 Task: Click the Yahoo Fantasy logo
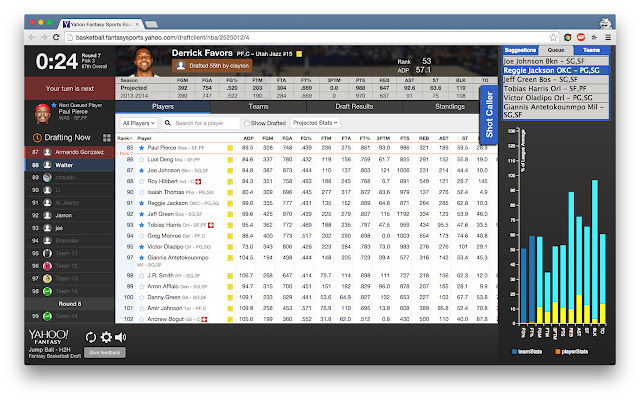pyautogui.click(x=48, y=337)
